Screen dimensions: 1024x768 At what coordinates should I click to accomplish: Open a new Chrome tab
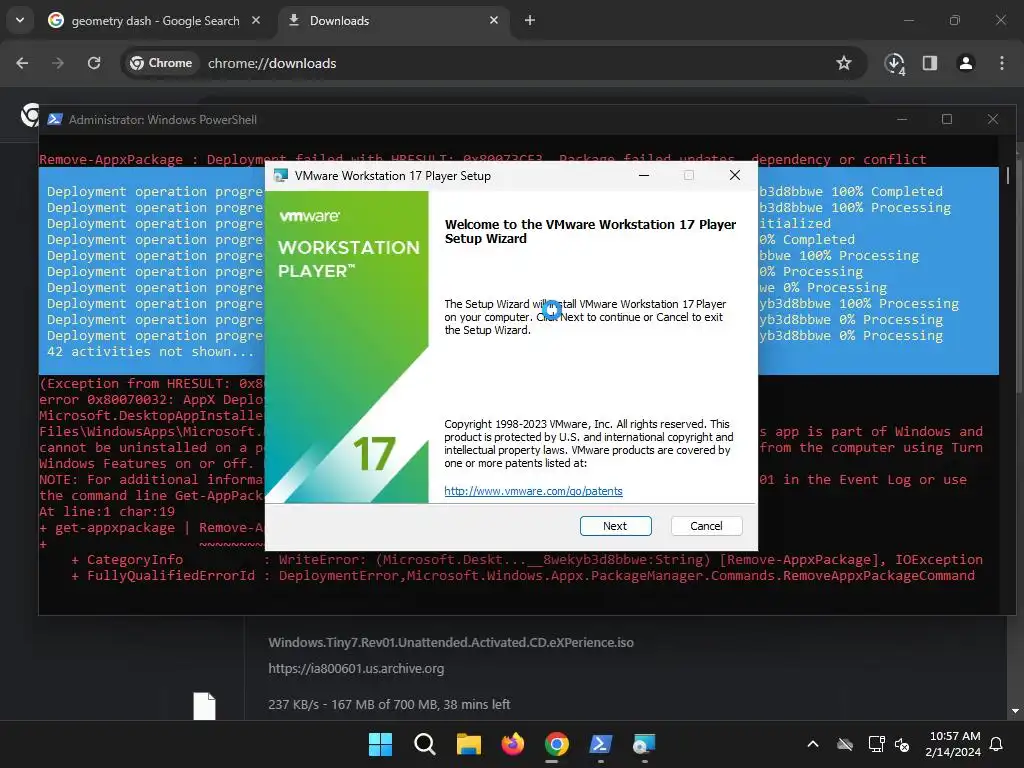pos(530,20)
